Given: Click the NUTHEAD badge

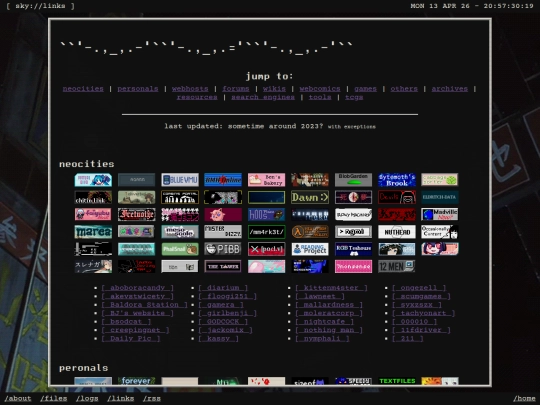Looking at the screenshot, I should click(x=397, y=232).
